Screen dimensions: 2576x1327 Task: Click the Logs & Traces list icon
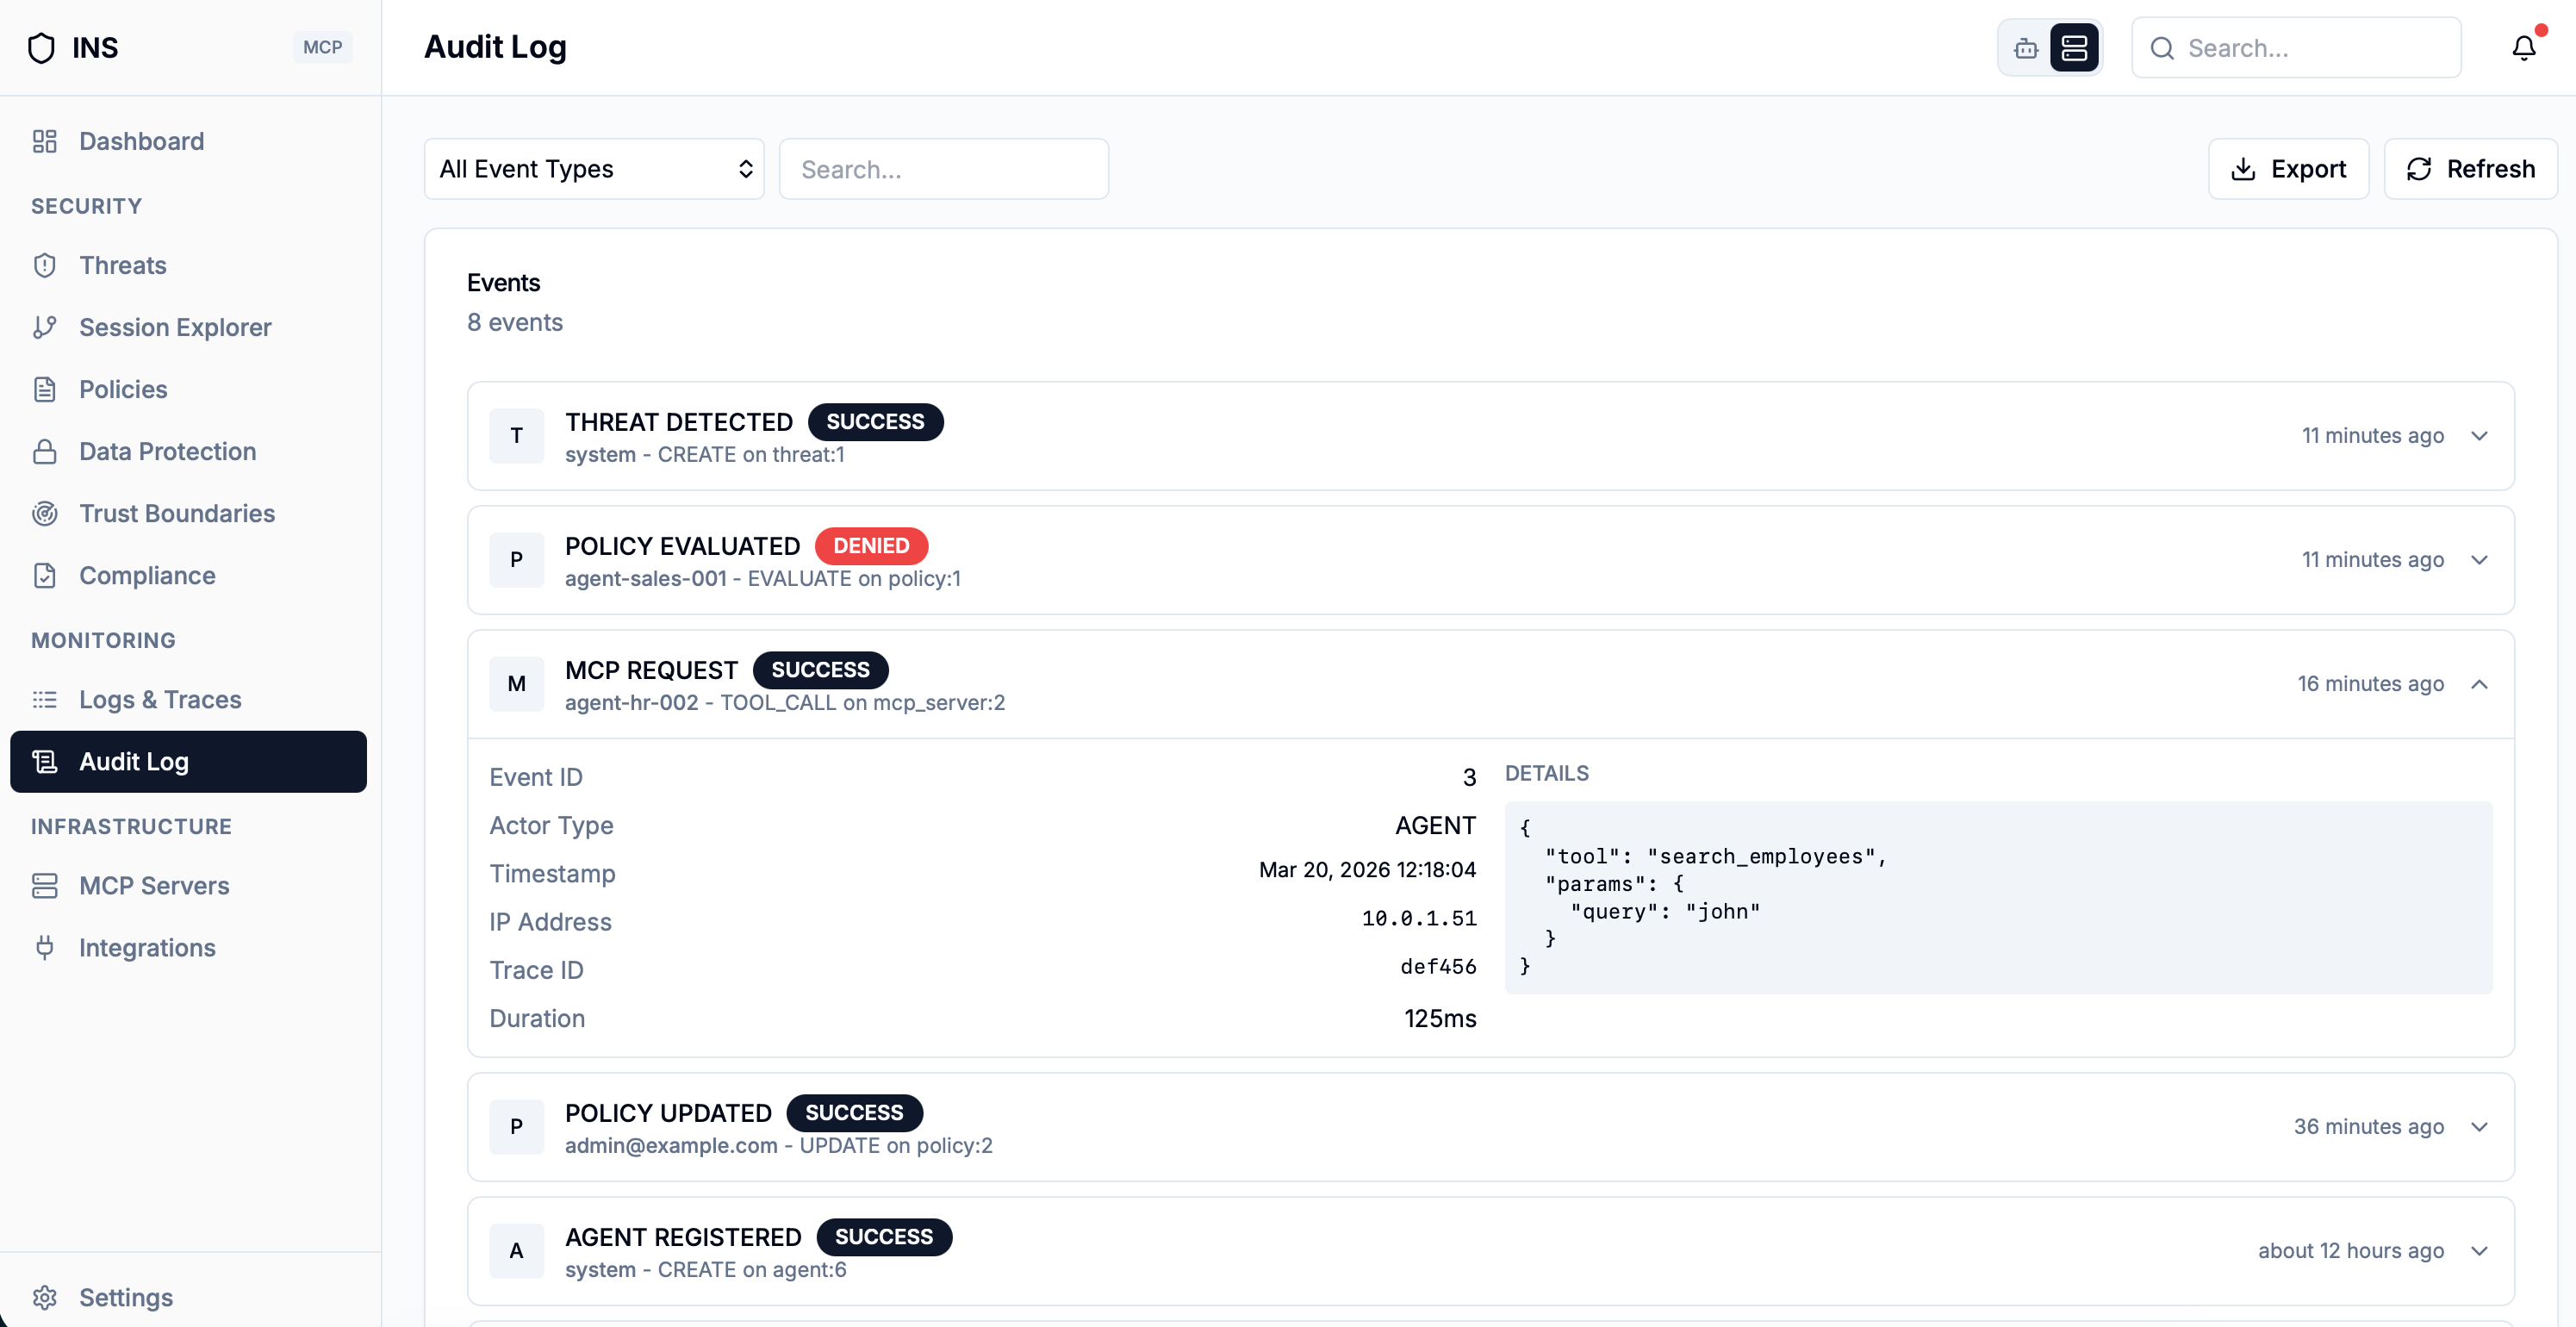click(x=44, y=699)
